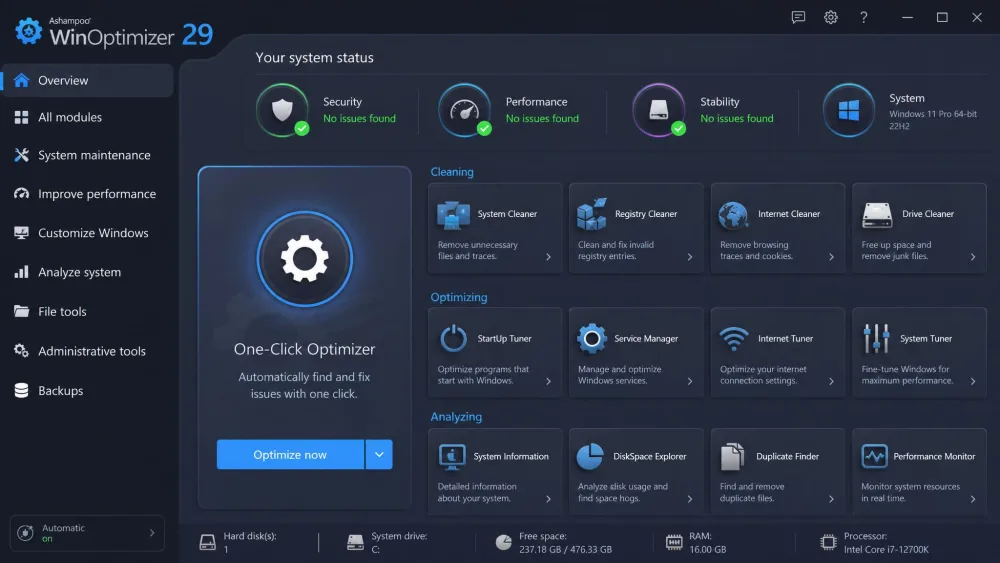Click the 237.18 GB / 476.33 GB value
The image size is (1000, 563).
[x=565, y=550]
